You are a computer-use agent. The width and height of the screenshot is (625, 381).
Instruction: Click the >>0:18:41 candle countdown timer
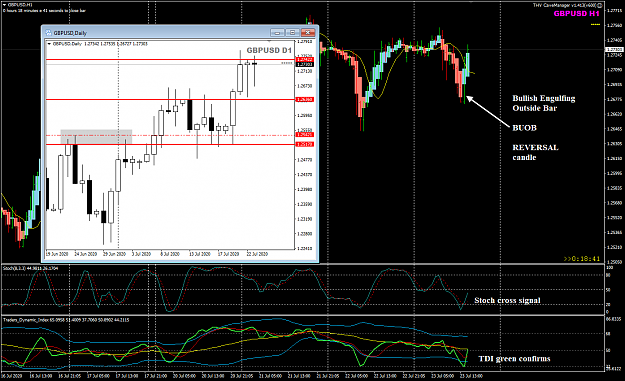pyautogui.click(x=582, y=259)
